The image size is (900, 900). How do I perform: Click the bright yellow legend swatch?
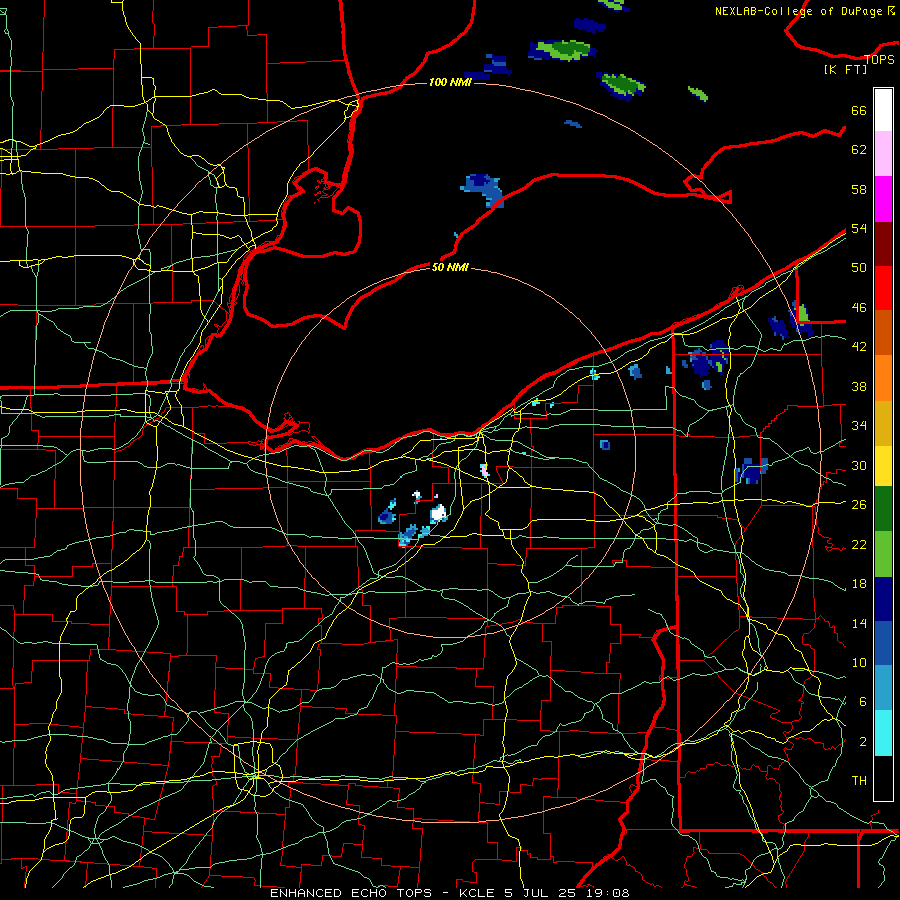(883, 465)
